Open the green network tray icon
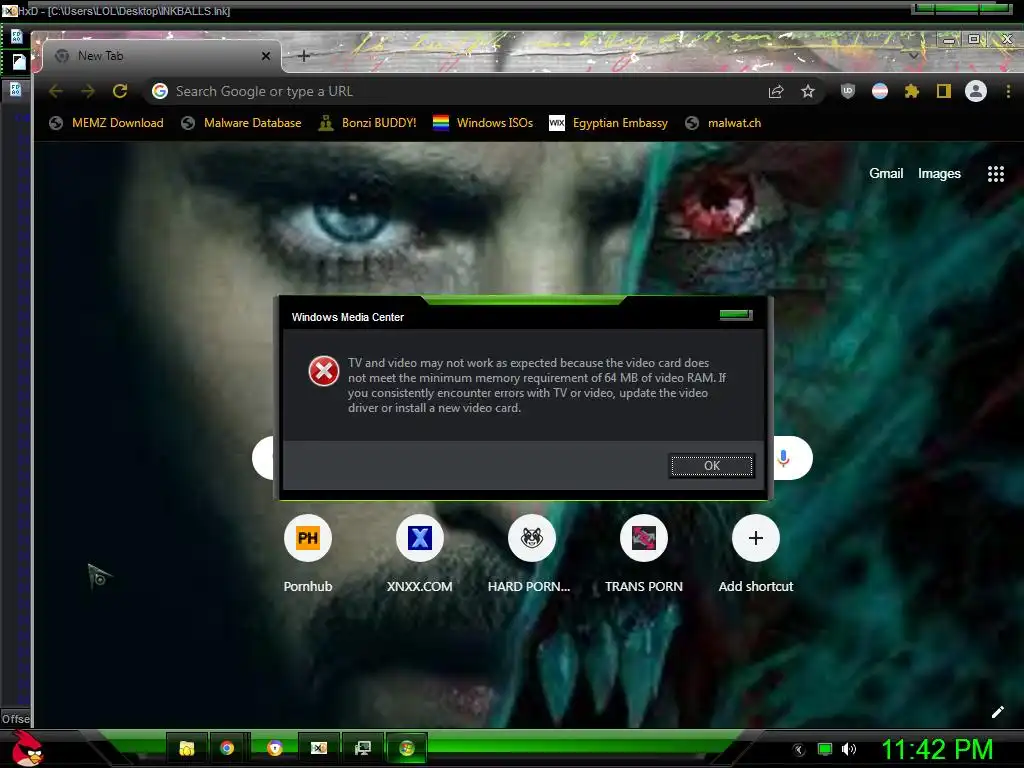 (x=825, y=750)
